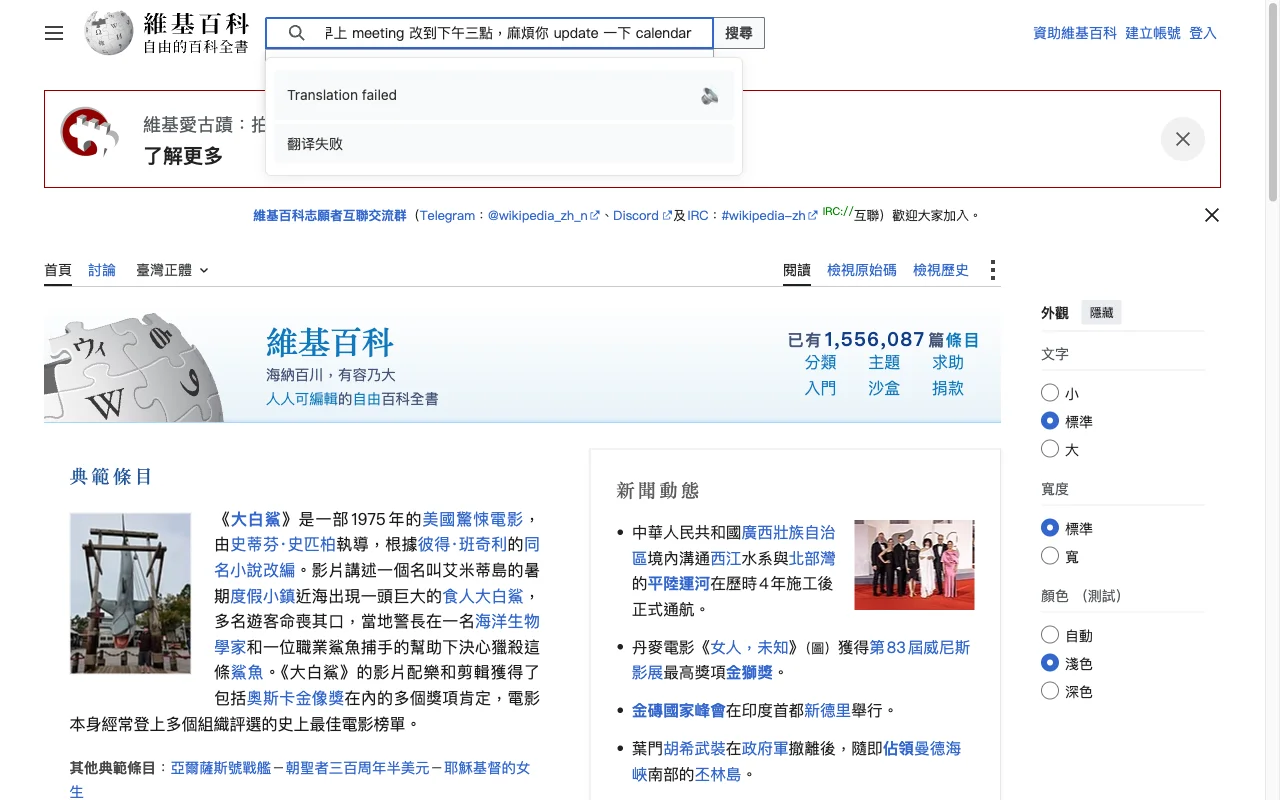Open the 大白鯊 featured article link
Screen dimensions: 1280x800
[x=255, y=519]
